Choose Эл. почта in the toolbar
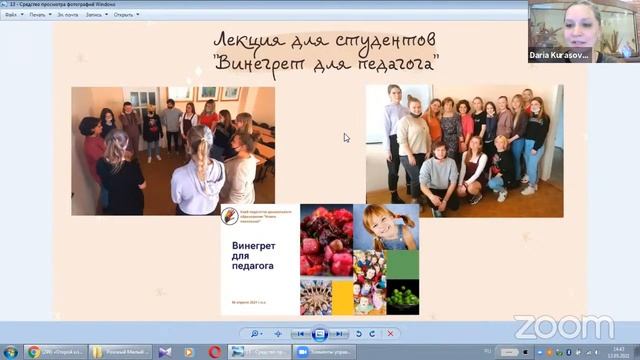The width and height of the screenshot is (640, 360). tap(68, 14)
